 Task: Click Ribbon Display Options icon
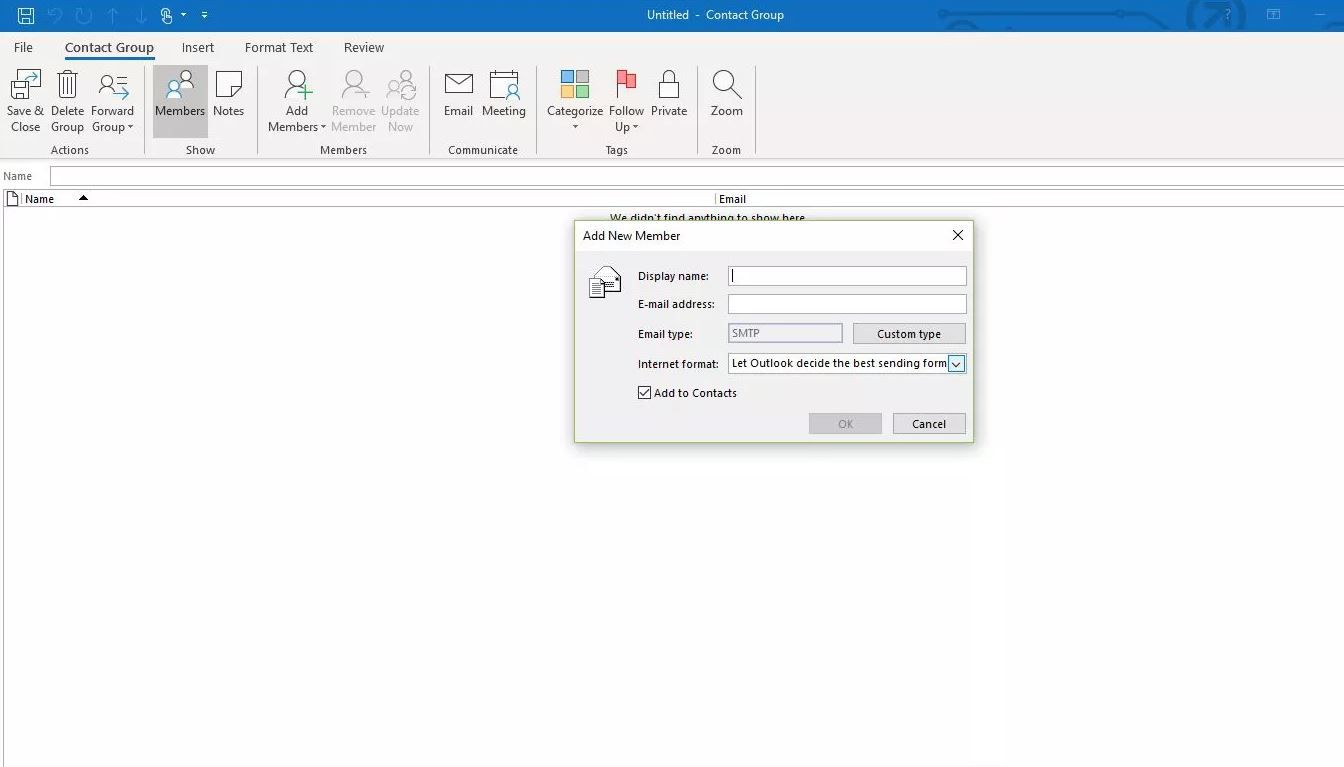pyautogui.click(x=1274, y=15)
